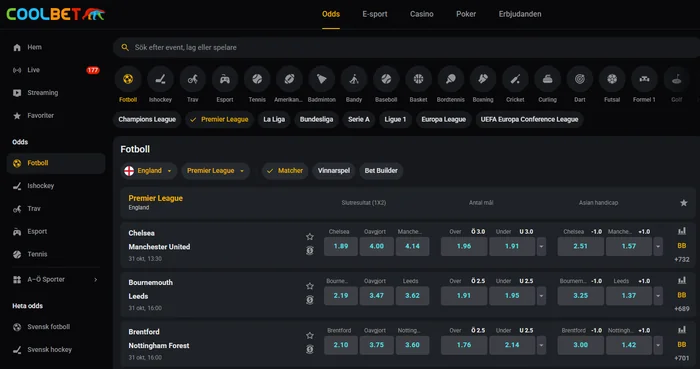Open the Futsal sport icon
The height and width of the screenshot is (369, 700).
(612, 79)
